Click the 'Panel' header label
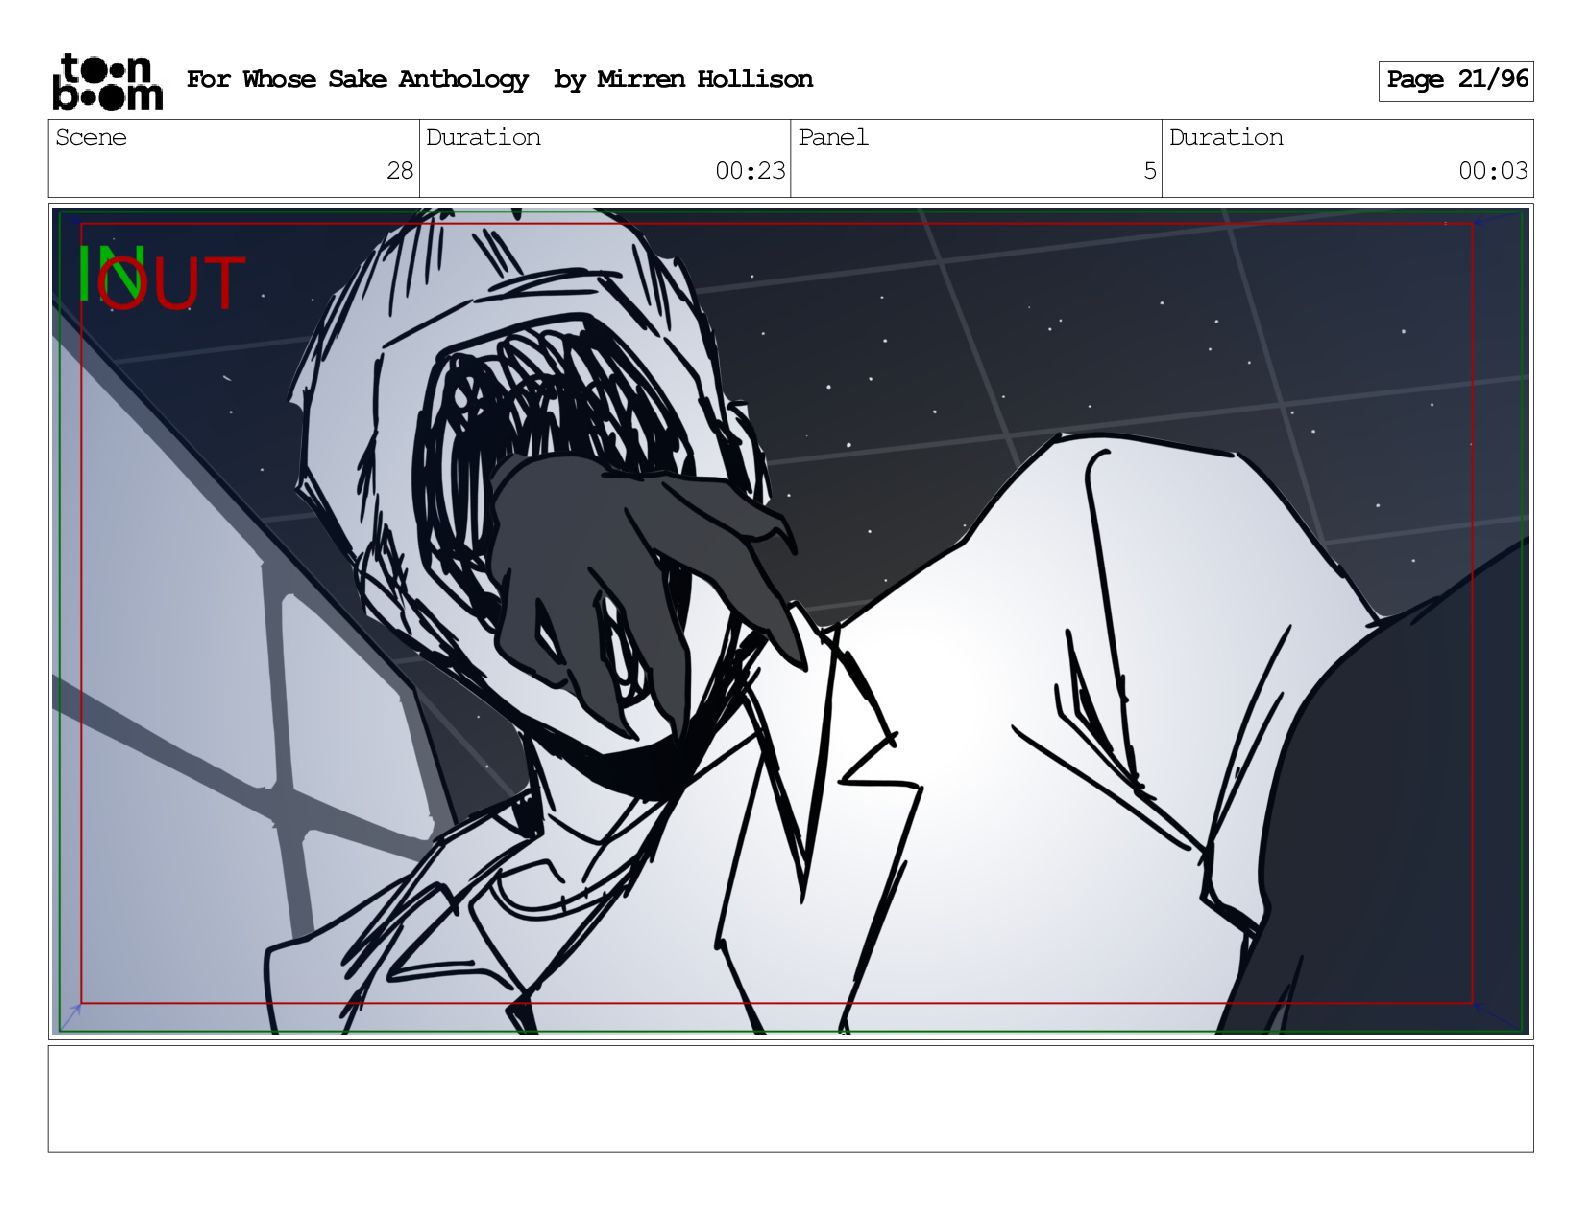Viewport: 1584px width, 1224px height. [833, 138]
